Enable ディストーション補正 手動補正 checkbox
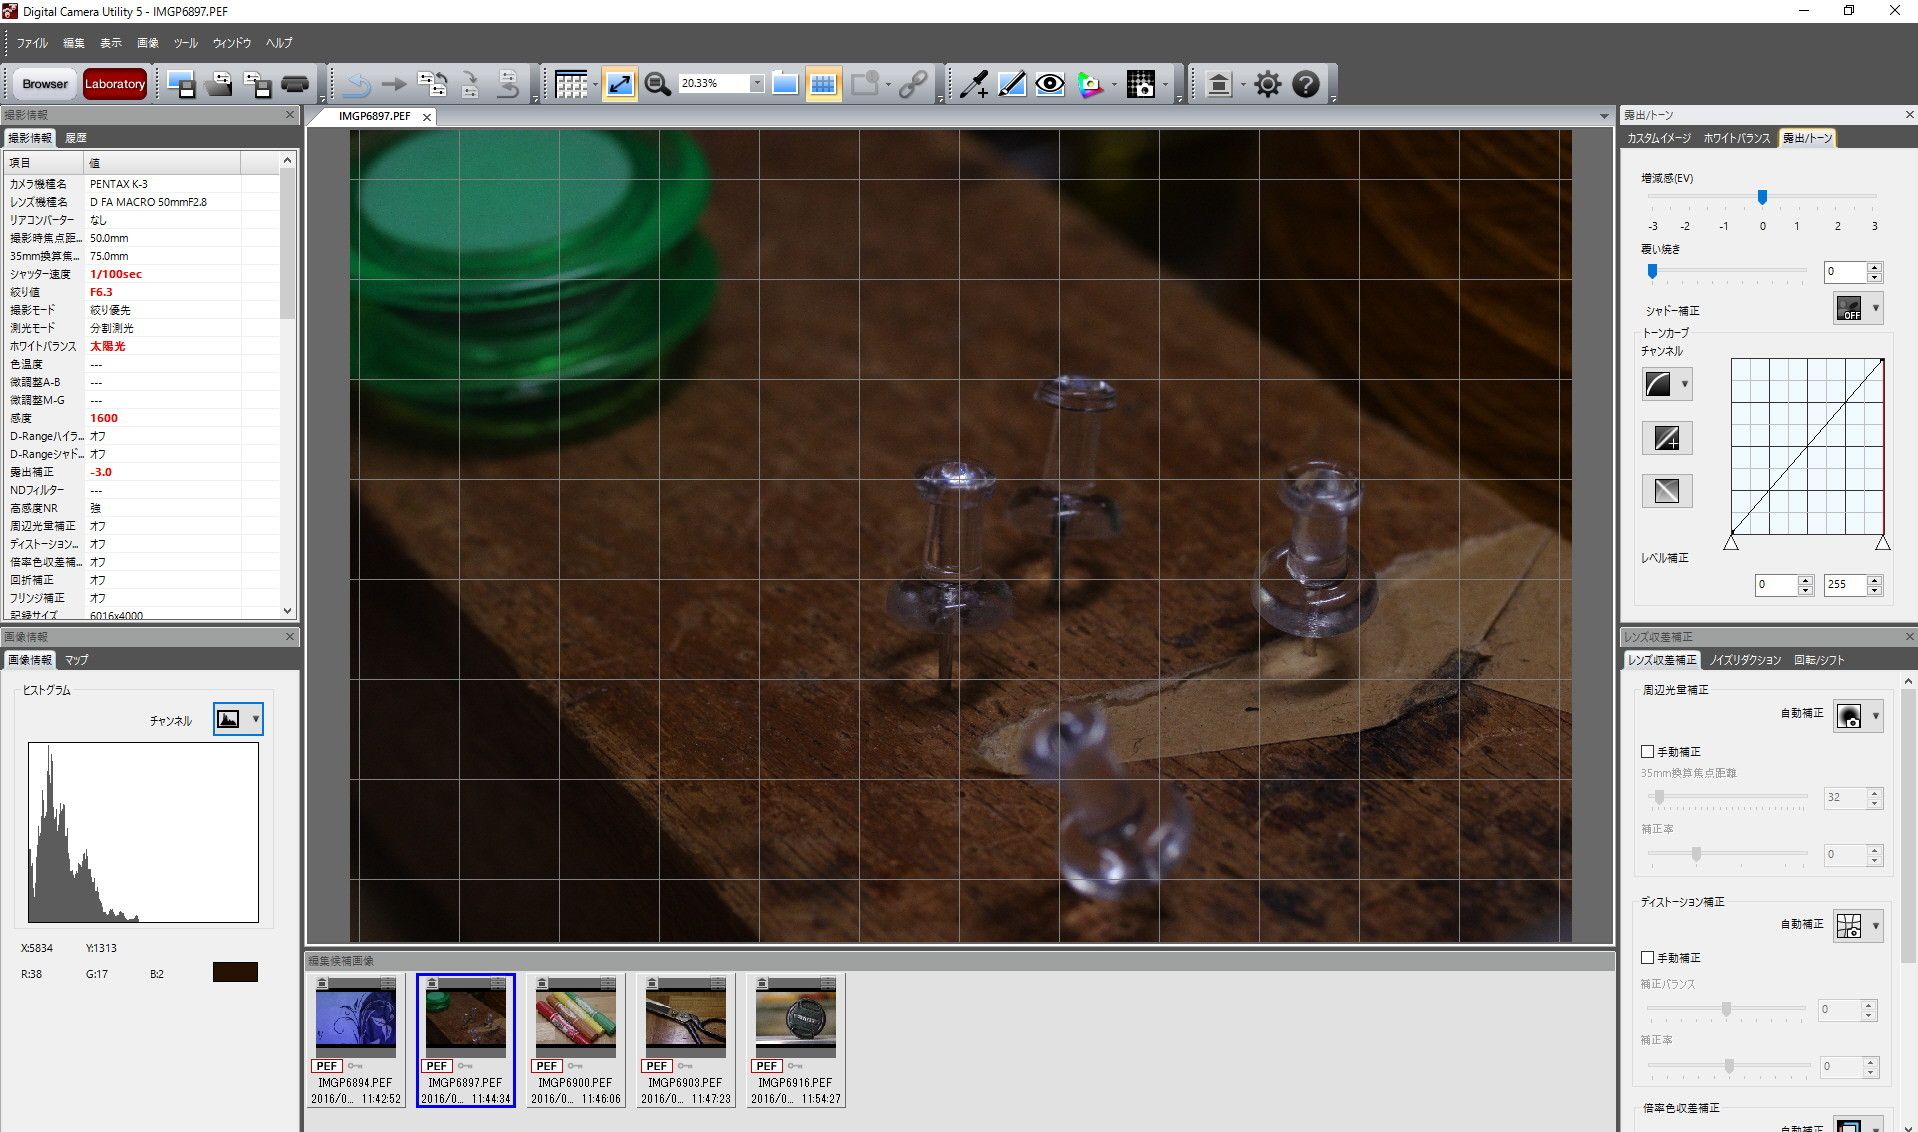1918x1132 pixels. click(1647, 958)
